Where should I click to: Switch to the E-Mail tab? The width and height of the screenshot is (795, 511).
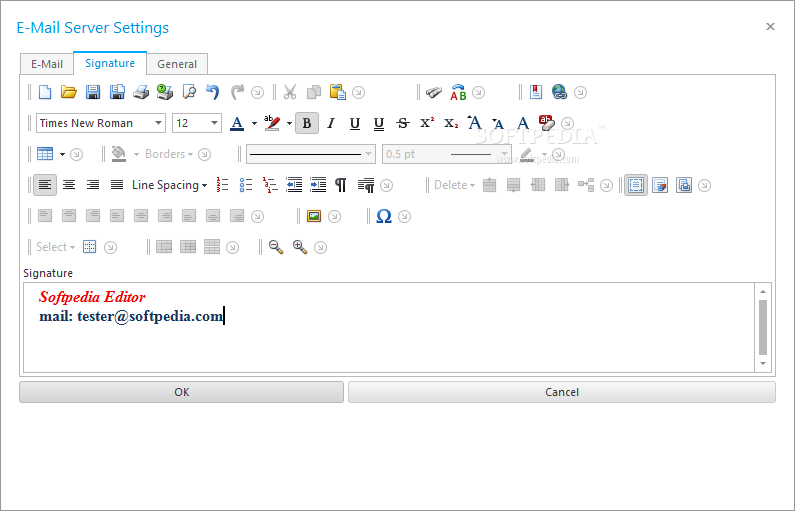[x=47, y=64]
